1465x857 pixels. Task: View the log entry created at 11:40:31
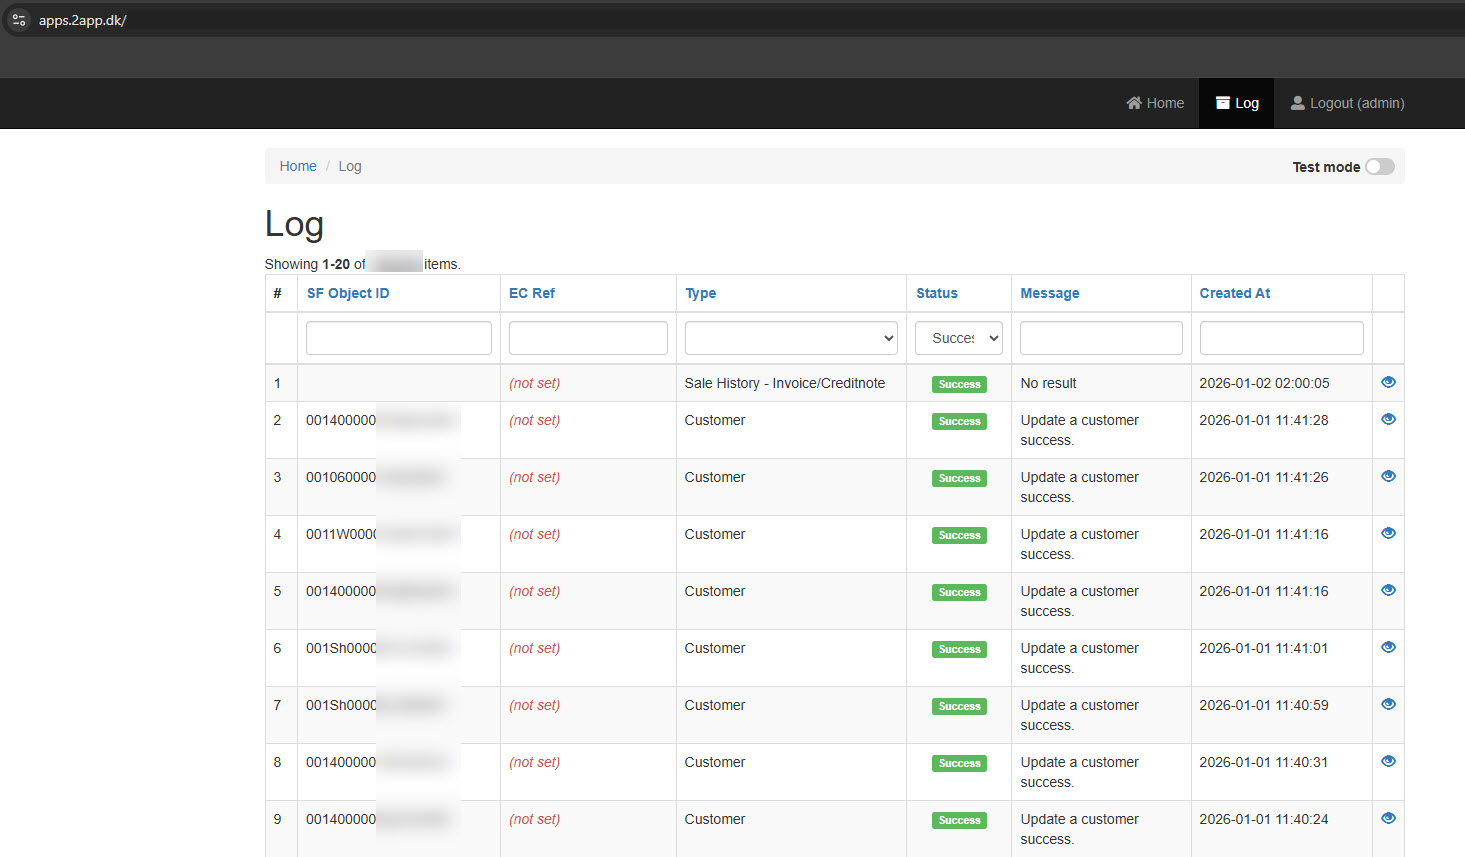(1388, 761)
